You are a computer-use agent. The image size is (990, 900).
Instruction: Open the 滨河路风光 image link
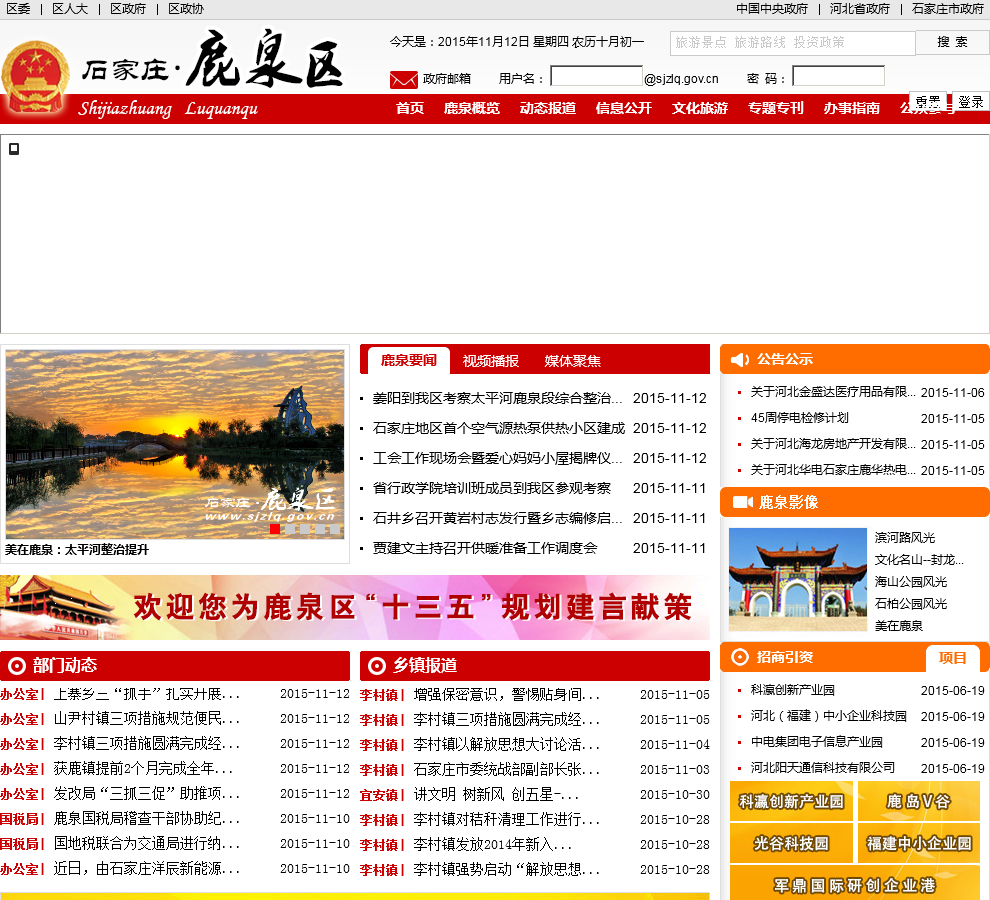coord(905,537)
